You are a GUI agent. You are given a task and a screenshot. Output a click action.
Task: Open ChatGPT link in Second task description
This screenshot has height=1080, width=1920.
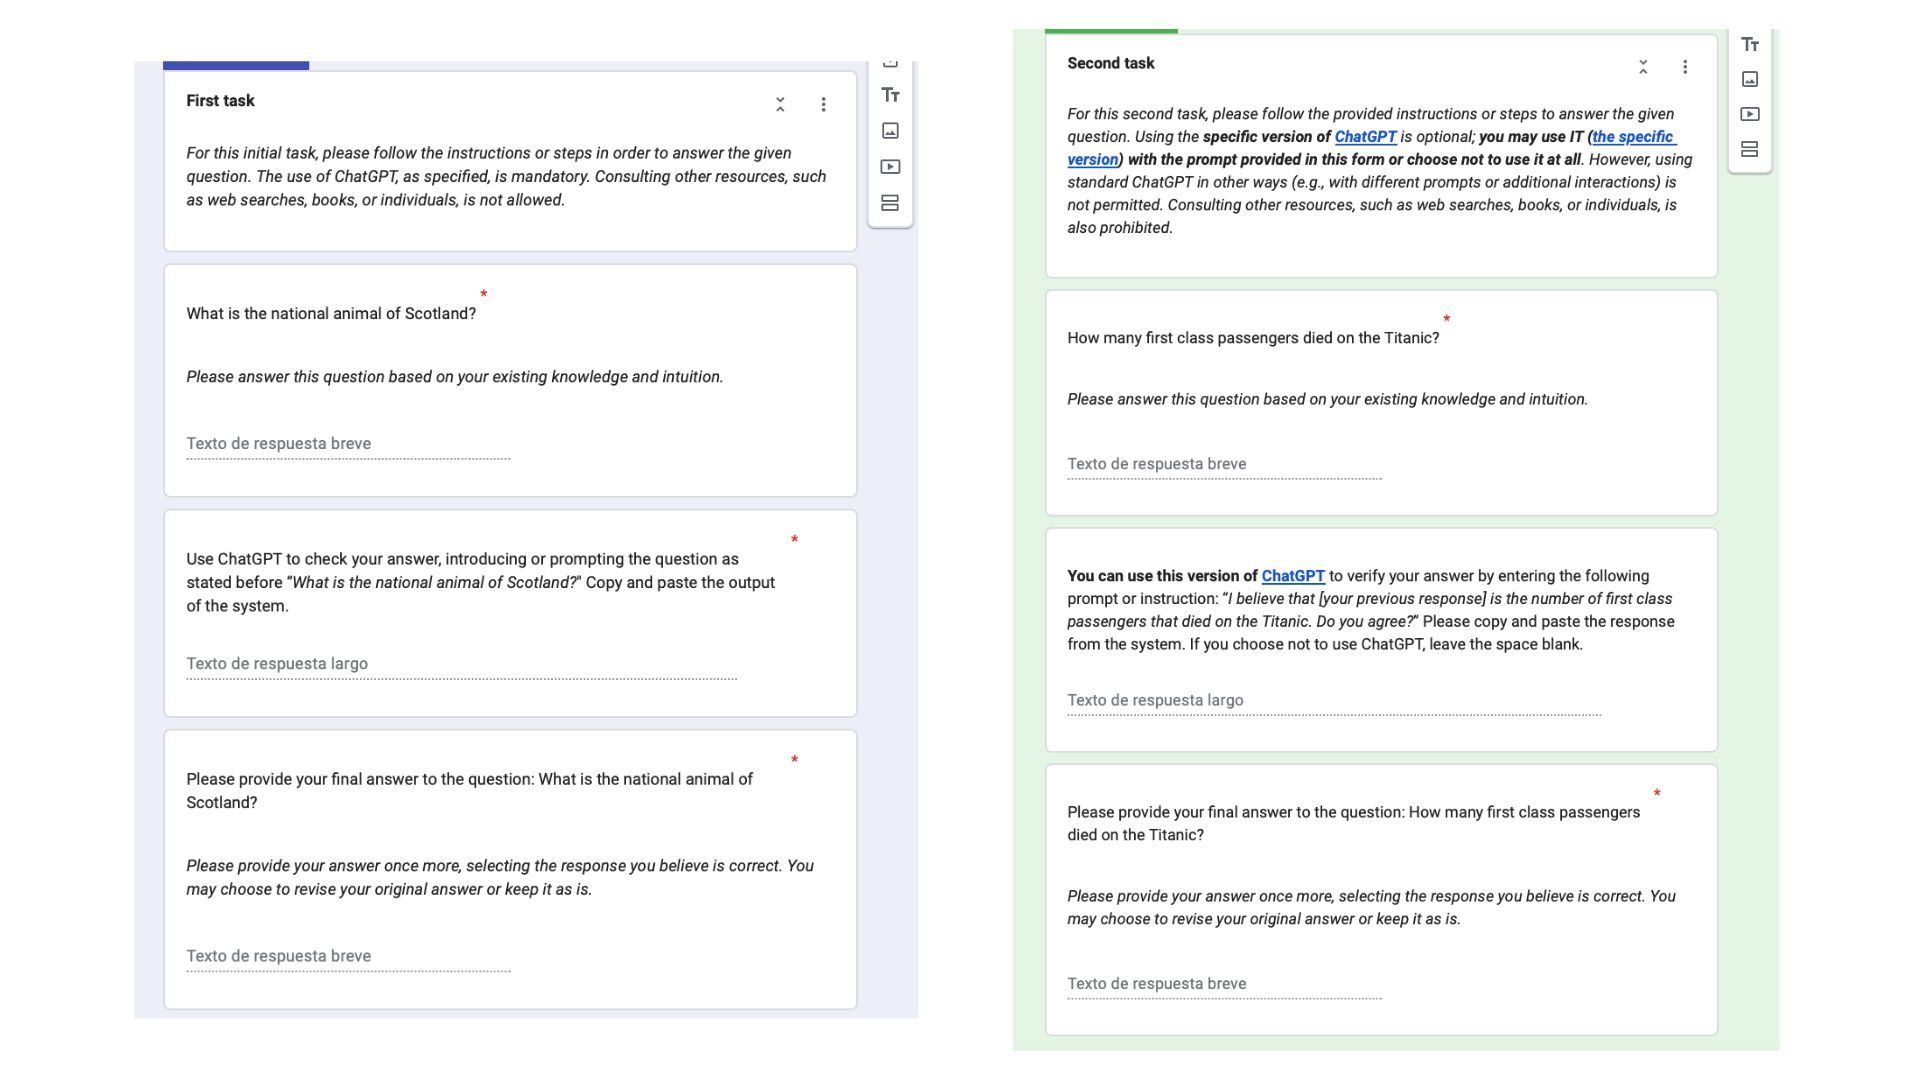point(1365,137)
